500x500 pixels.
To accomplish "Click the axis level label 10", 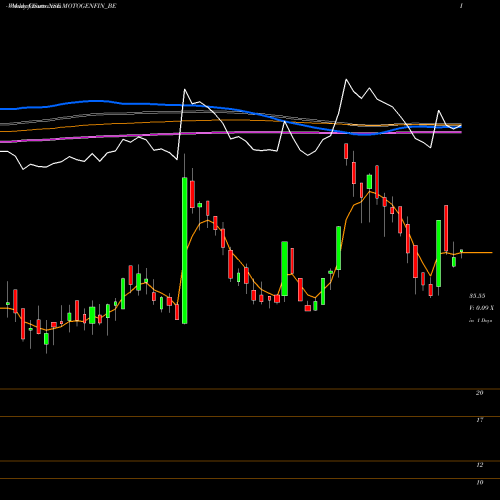I will pyautogui.click(x=479, y=482).
